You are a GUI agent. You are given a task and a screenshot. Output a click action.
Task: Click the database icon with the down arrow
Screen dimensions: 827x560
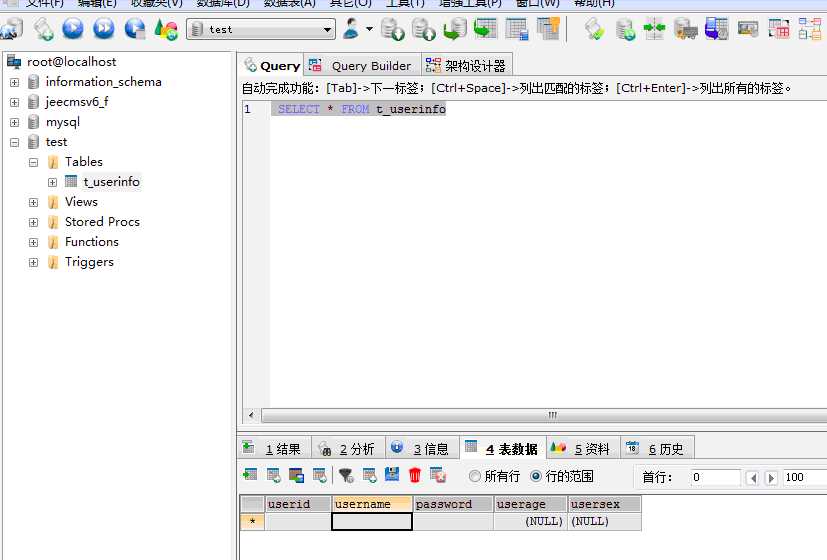393,29
